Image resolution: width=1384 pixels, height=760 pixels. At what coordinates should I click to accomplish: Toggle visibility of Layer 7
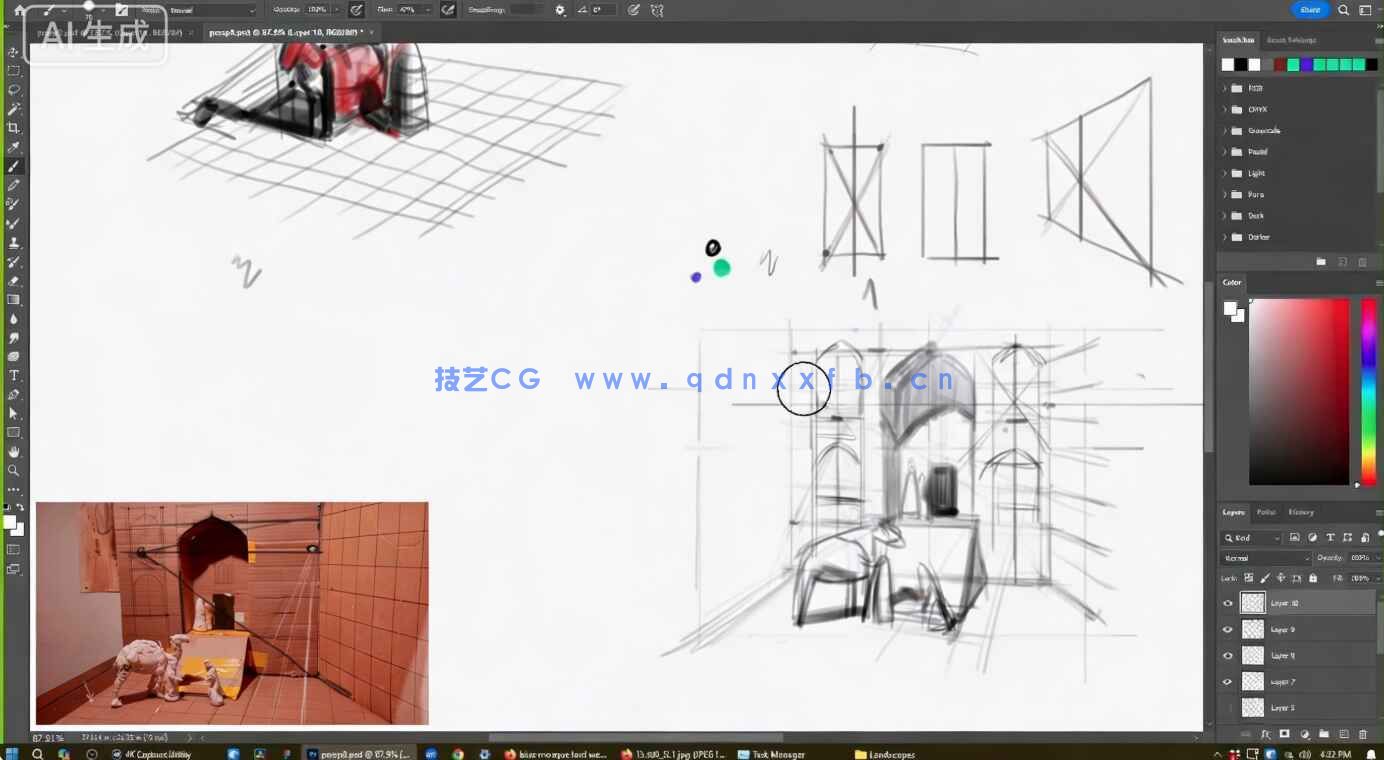pos(1228,681)
